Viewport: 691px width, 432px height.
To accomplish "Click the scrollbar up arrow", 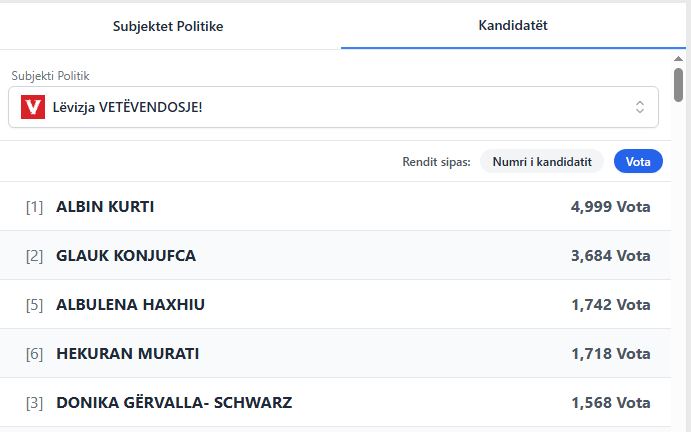I will pos(679,58).
